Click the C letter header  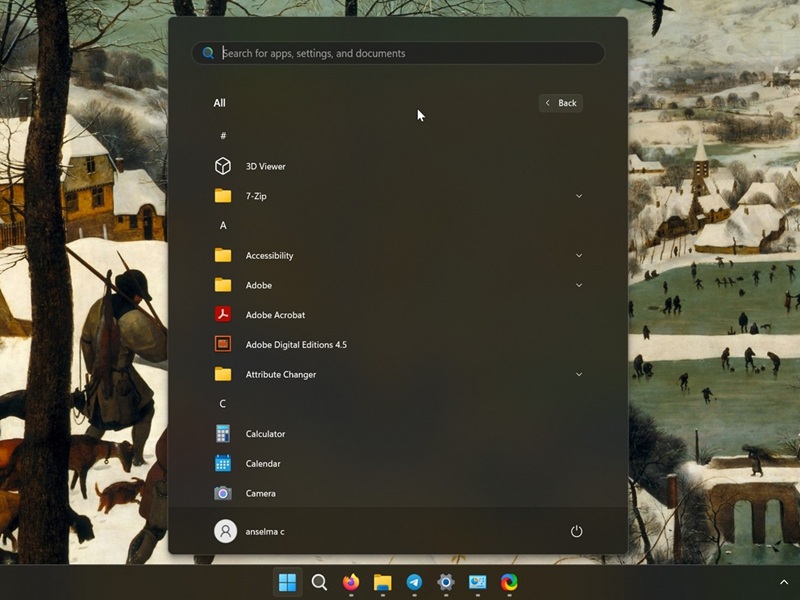coord(222,404)
